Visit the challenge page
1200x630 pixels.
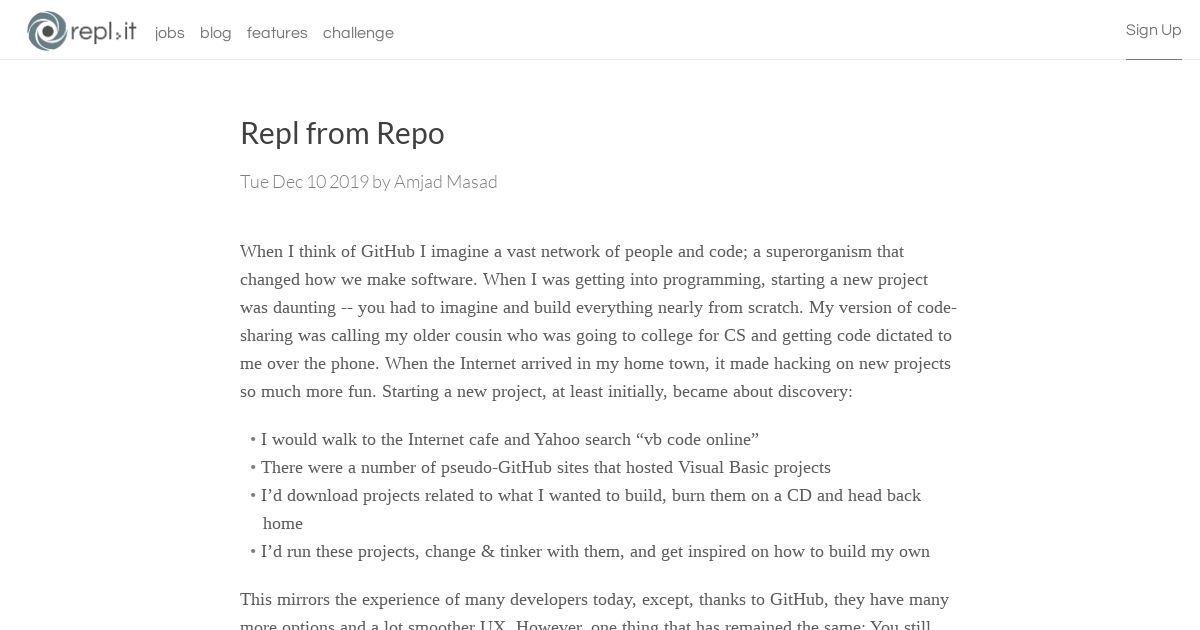point(358,33)
